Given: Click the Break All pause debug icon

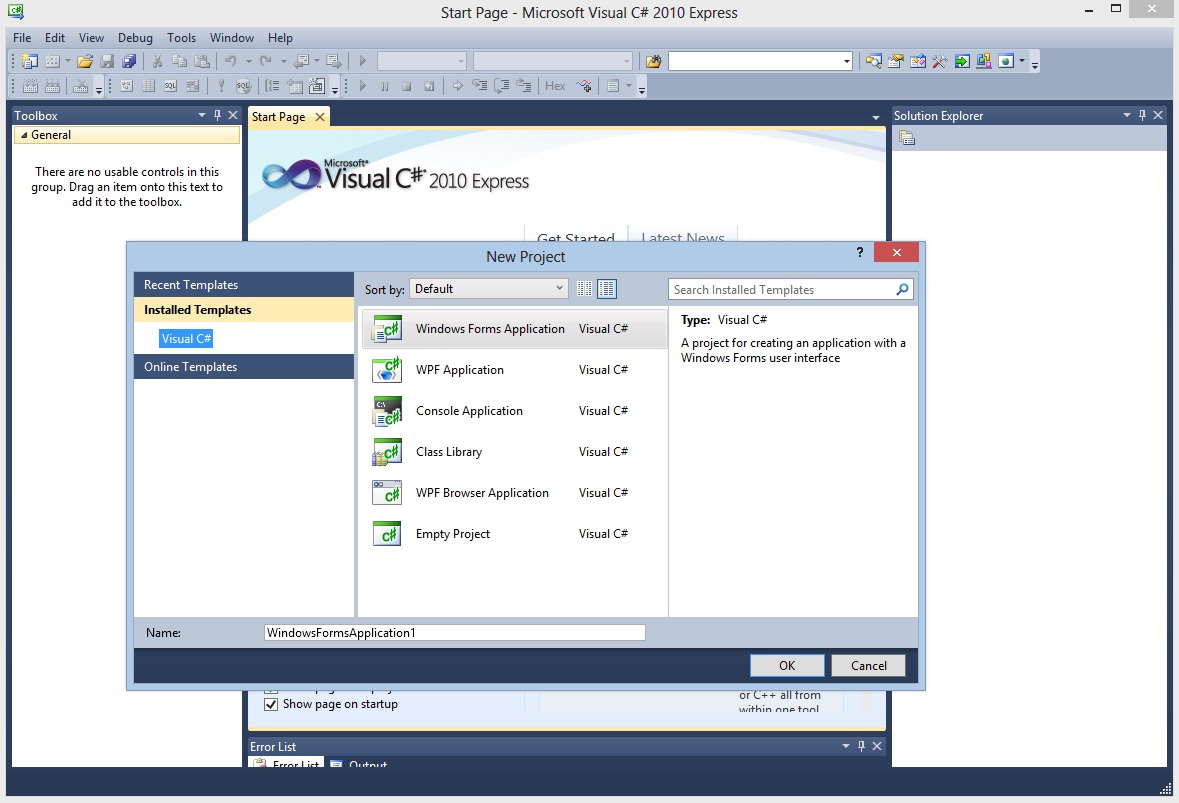Looking at the screenshot, I should click(x=384, y=86).
